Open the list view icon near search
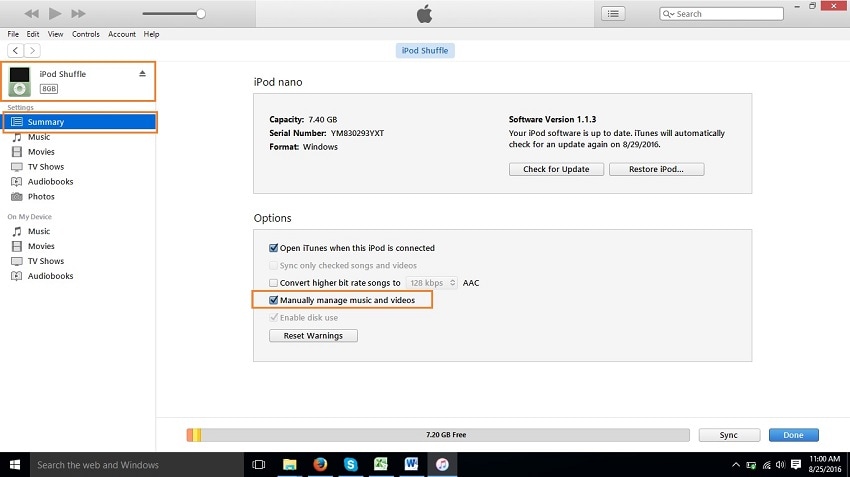 [x=613, y=14]
